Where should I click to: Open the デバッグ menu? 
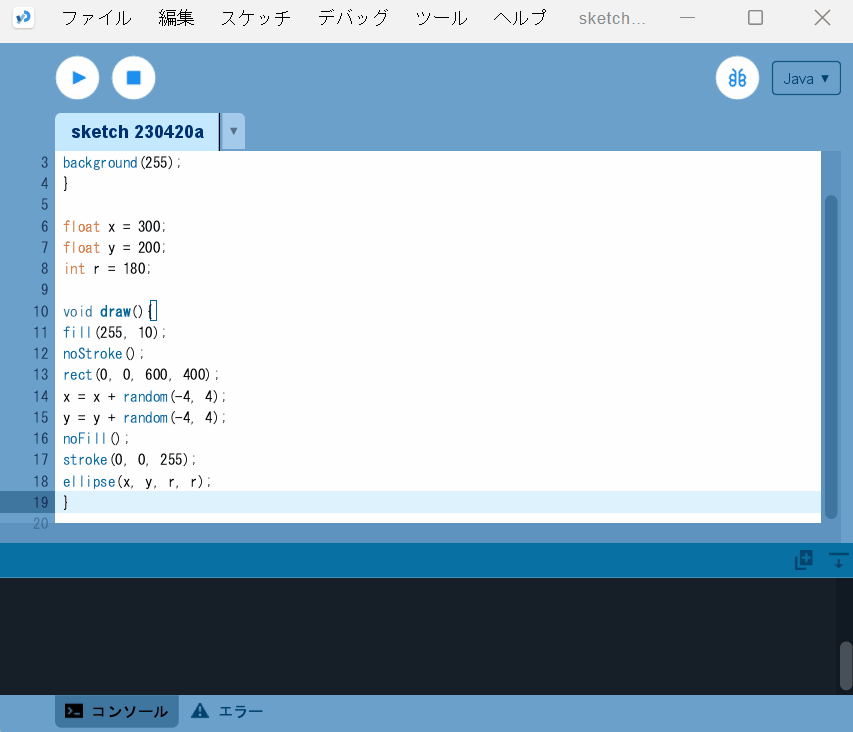352,18
